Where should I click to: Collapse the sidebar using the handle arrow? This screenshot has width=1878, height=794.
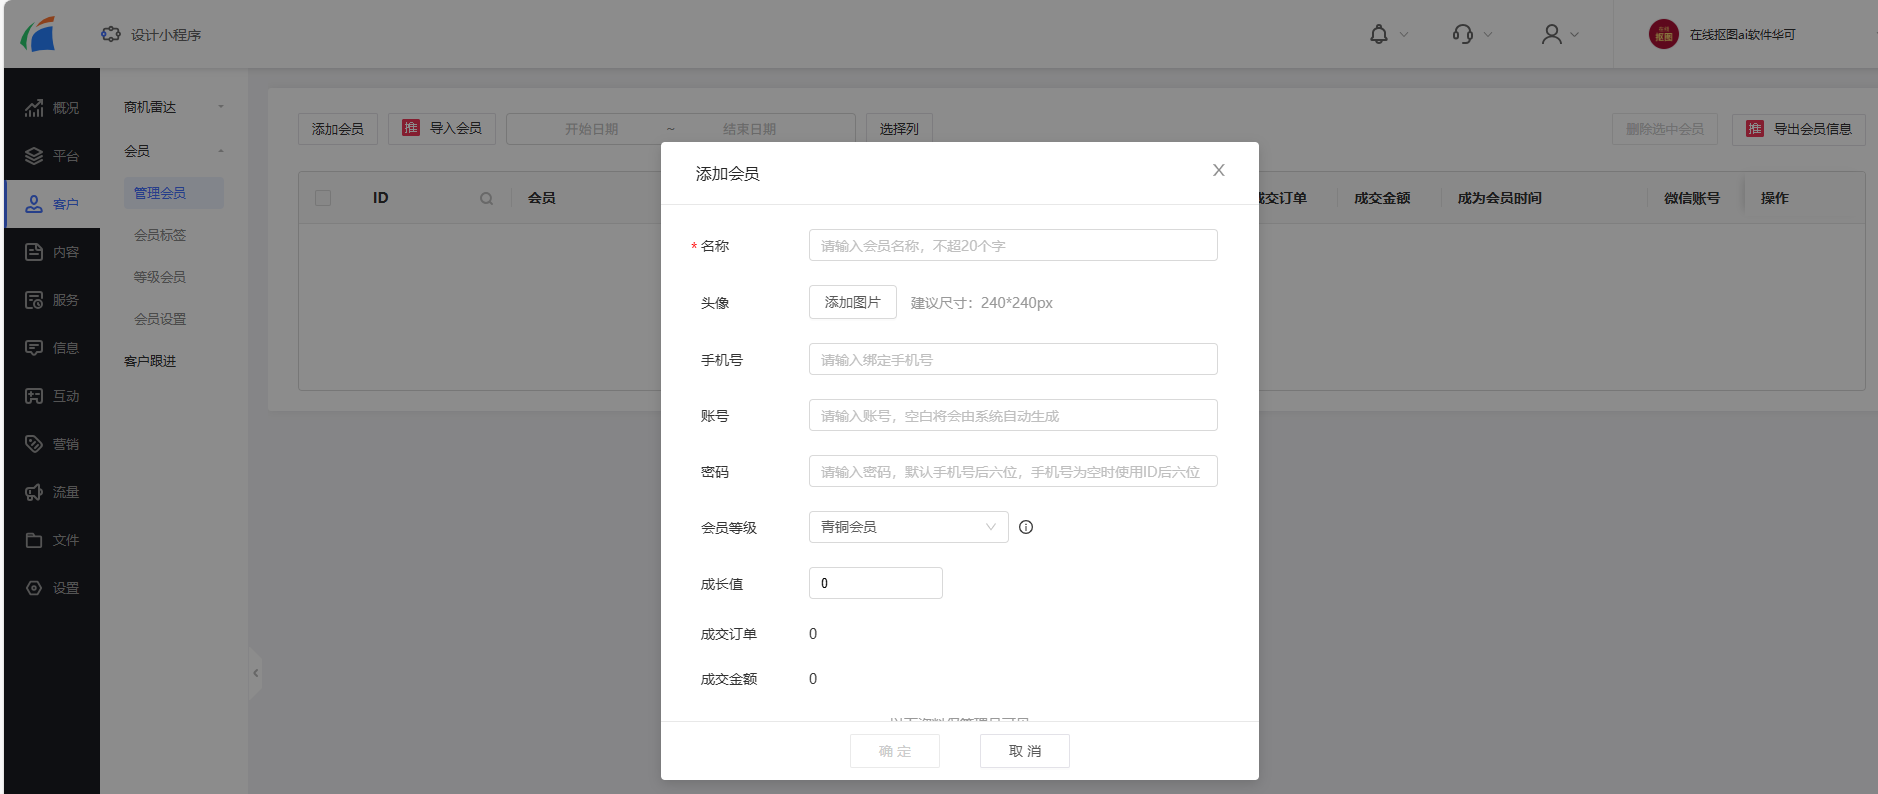click(x=255, y=673)
